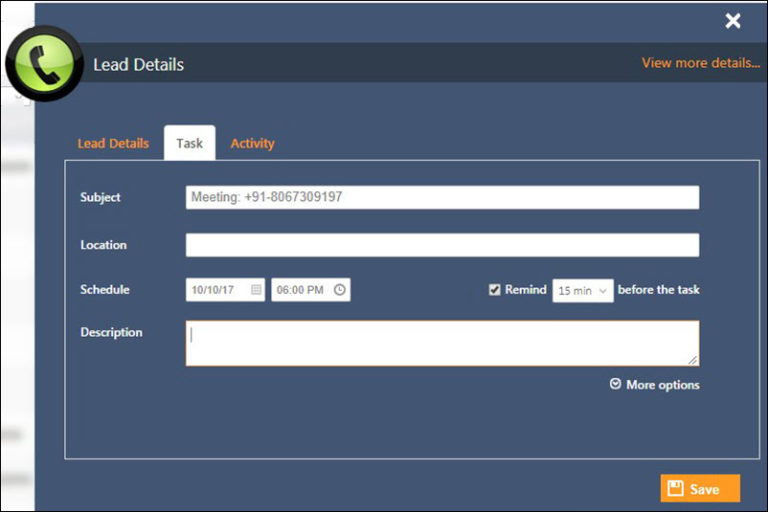The height and width of the screenshot is (512, 768).
Task: Select the Task tab
Action: 190,143
